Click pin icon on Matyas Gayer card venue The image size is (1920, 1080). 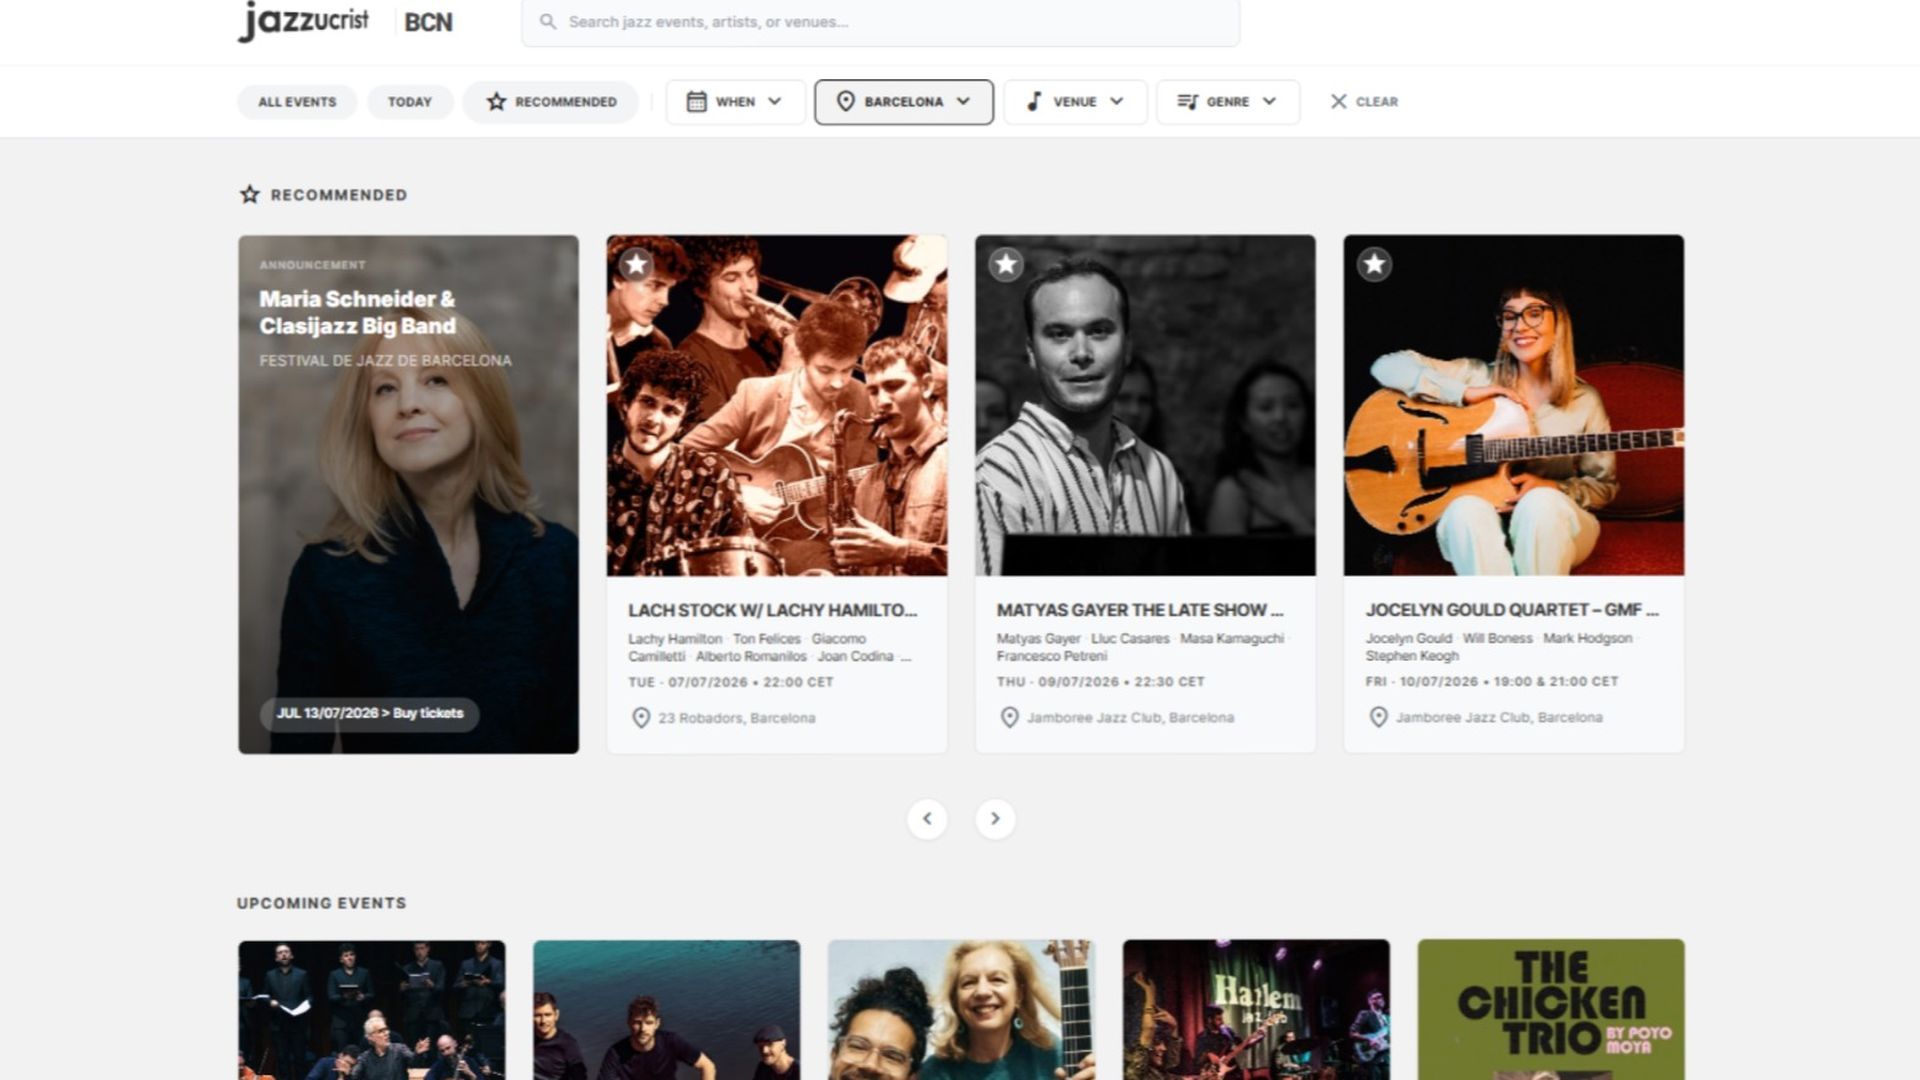coord(1010,718)
